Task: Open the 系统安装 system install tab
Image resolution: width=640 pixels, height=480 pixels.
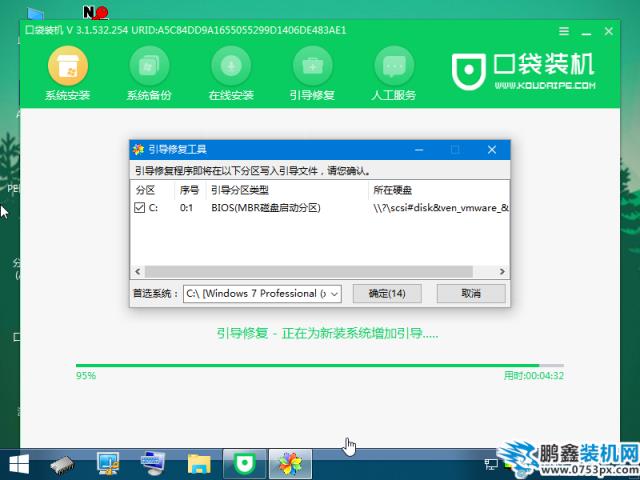Action: pos(68,74)
